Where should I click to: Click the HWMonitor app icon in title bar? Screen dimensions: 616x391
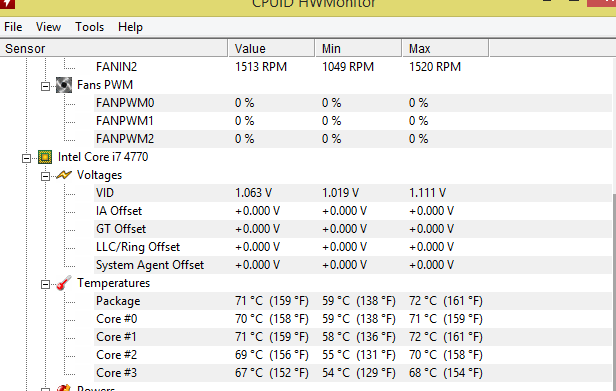point(7,4)
